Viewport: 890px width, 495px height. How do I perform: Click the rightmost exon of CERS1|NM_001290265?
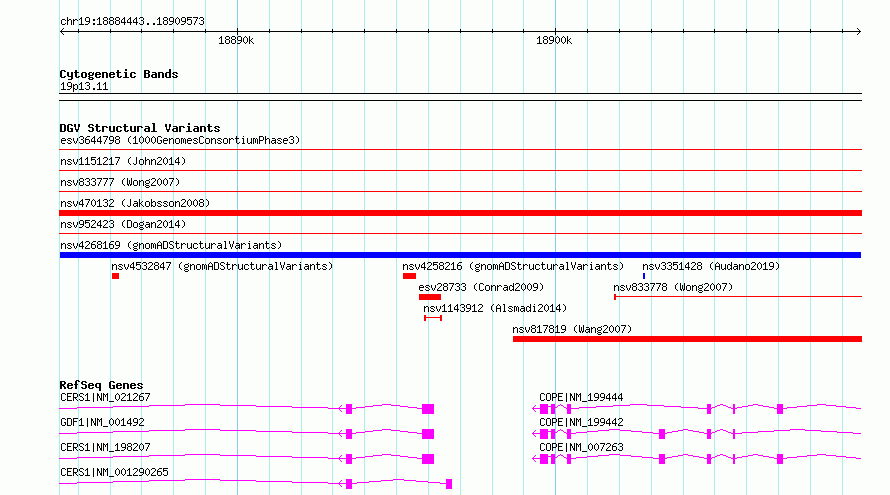(449, 484)
